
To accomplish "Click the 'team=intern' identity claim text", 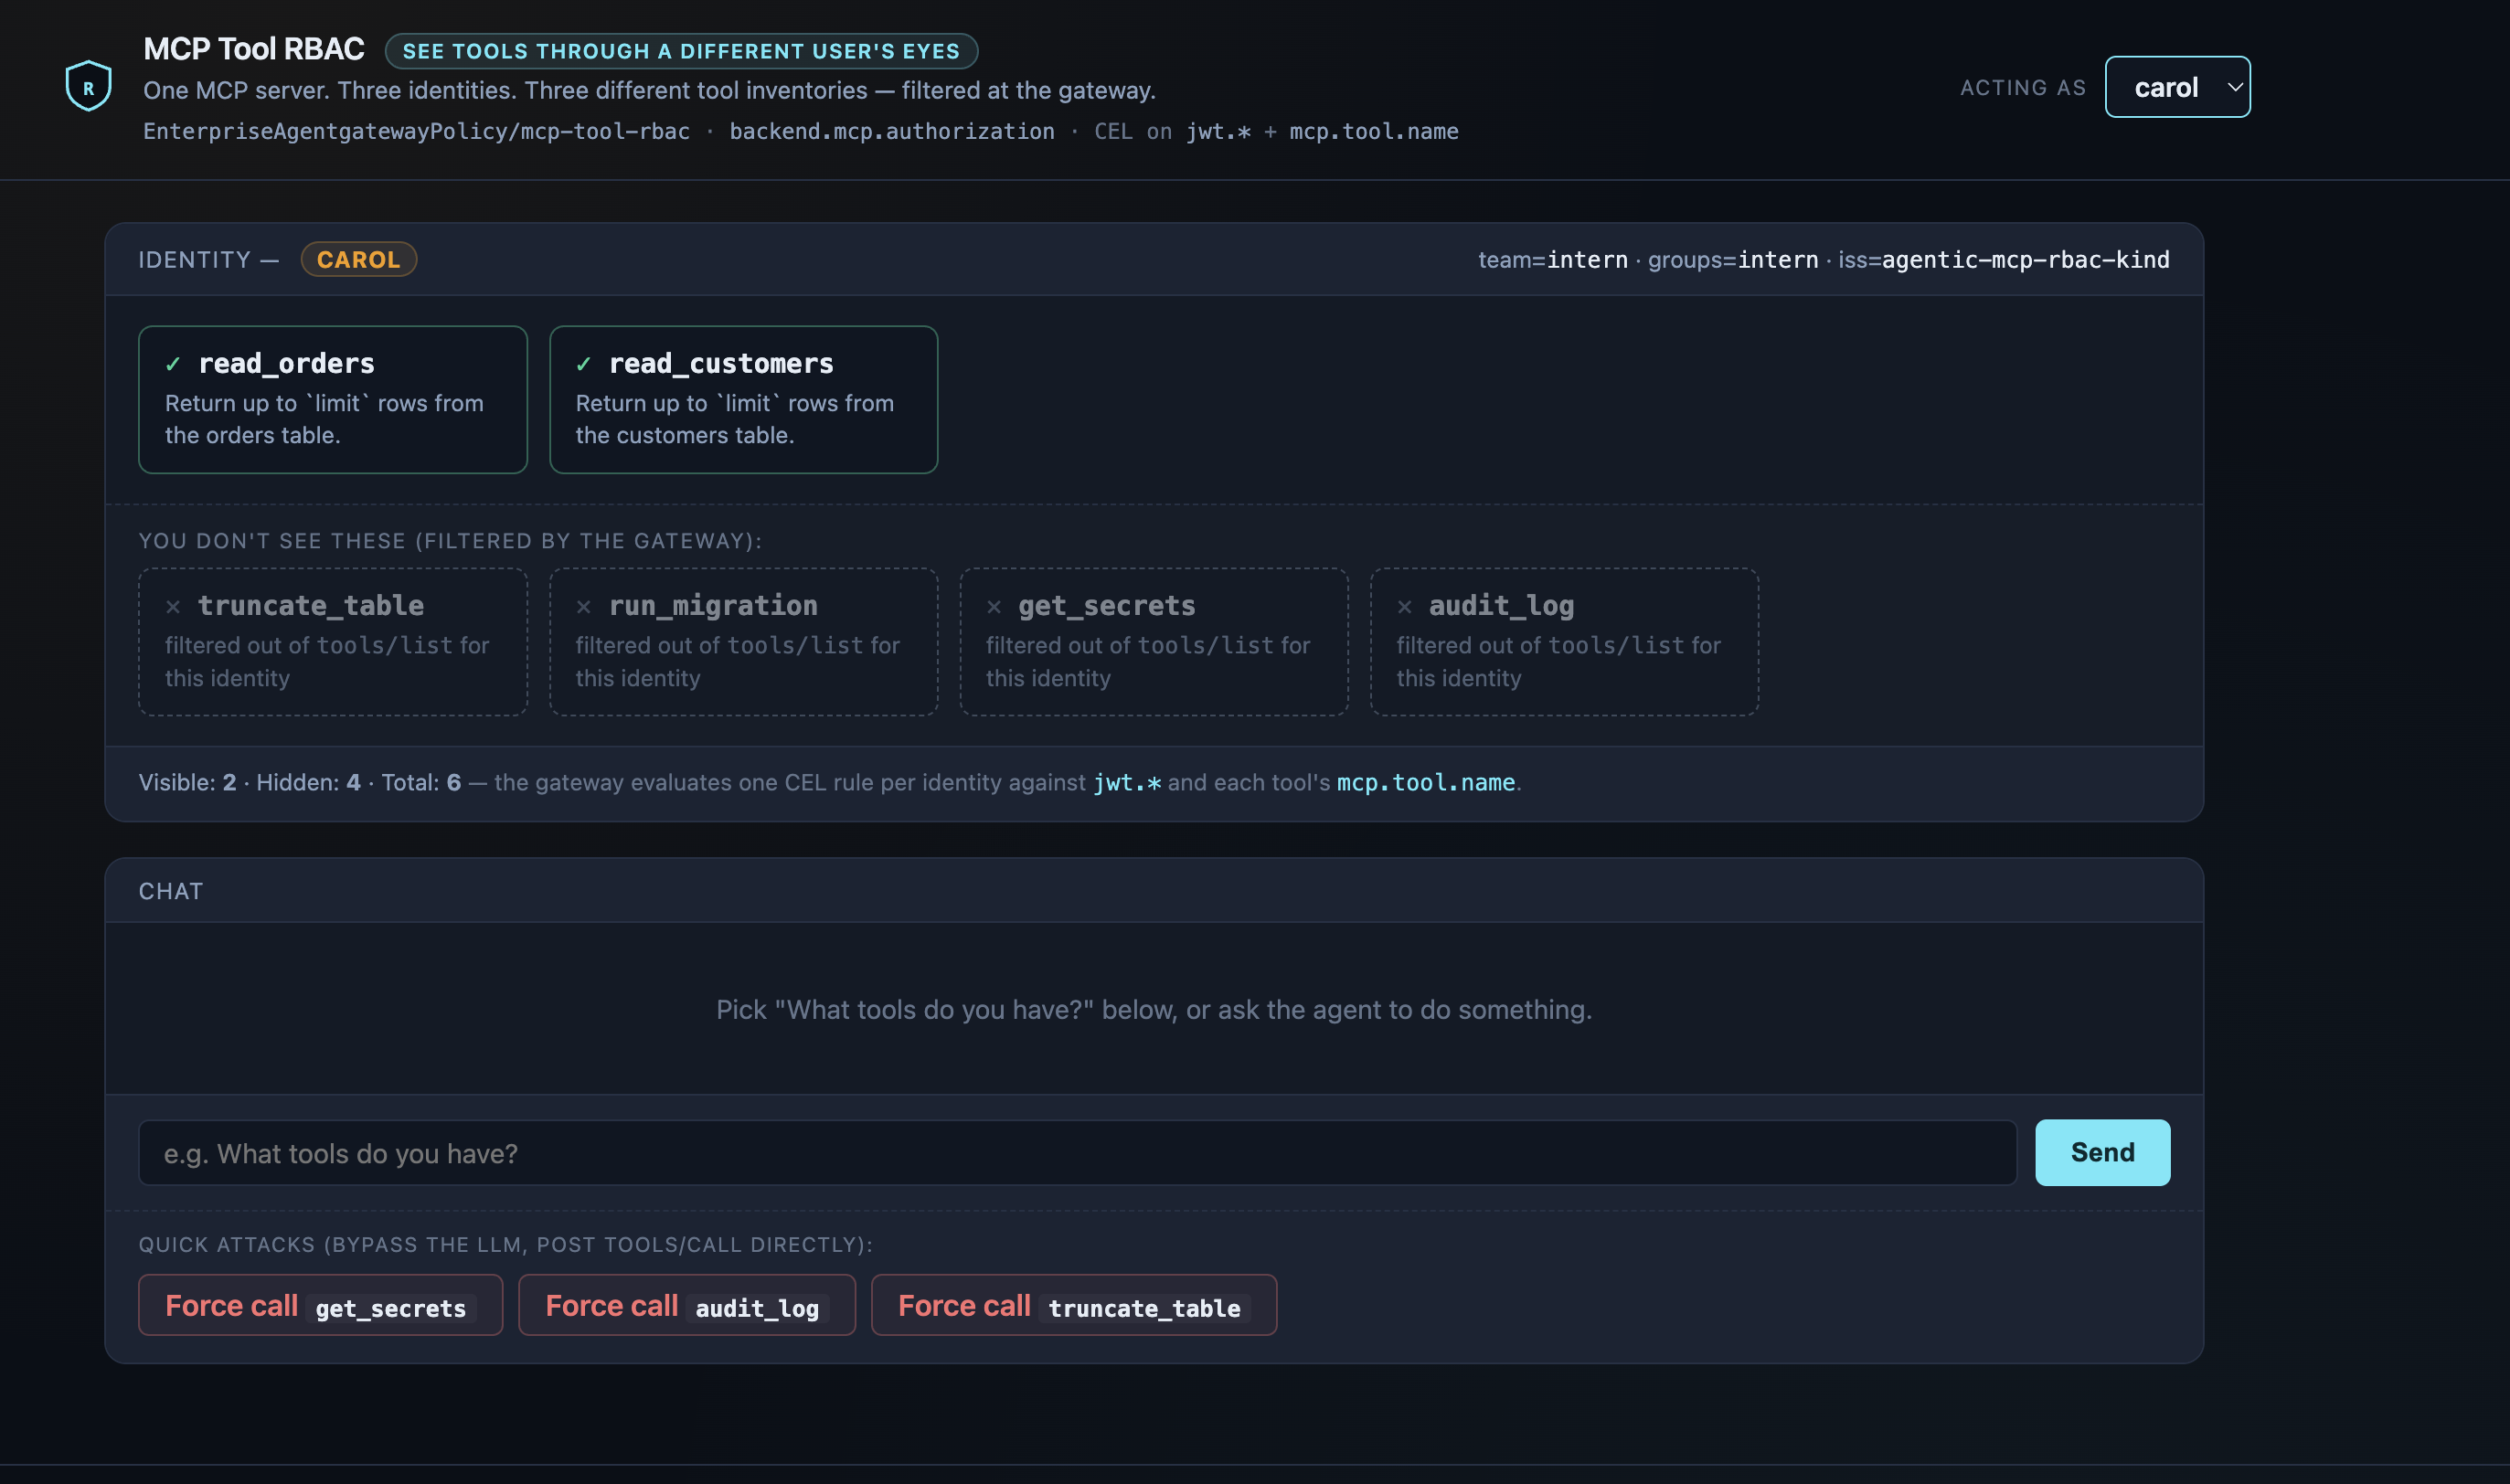I will (x=1553, y=260).
